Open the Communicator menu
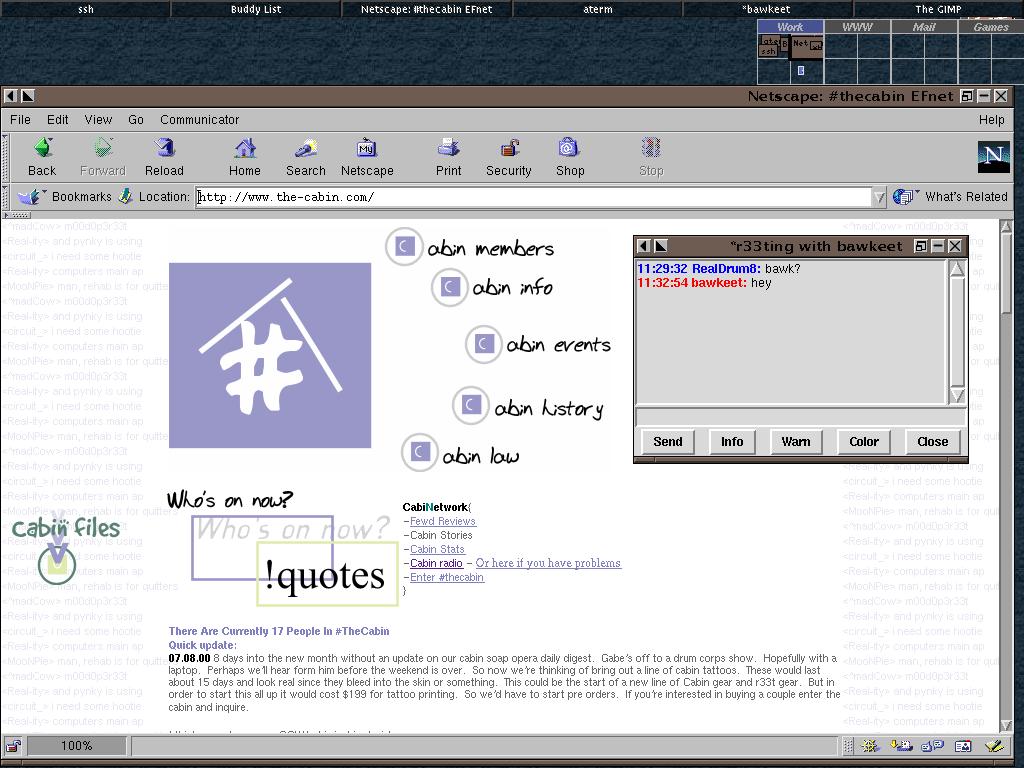Screen dimensions: 1024x768 point(200,120)
